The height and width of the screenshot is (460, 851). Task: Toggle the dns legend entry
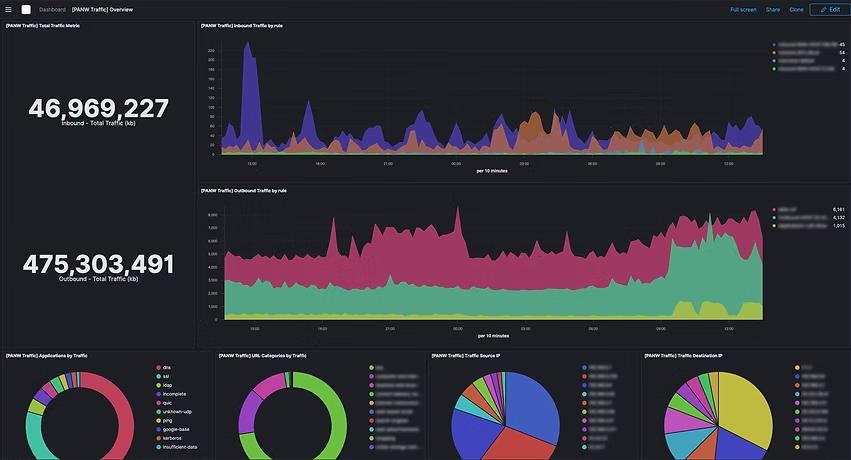click(166, 367)
